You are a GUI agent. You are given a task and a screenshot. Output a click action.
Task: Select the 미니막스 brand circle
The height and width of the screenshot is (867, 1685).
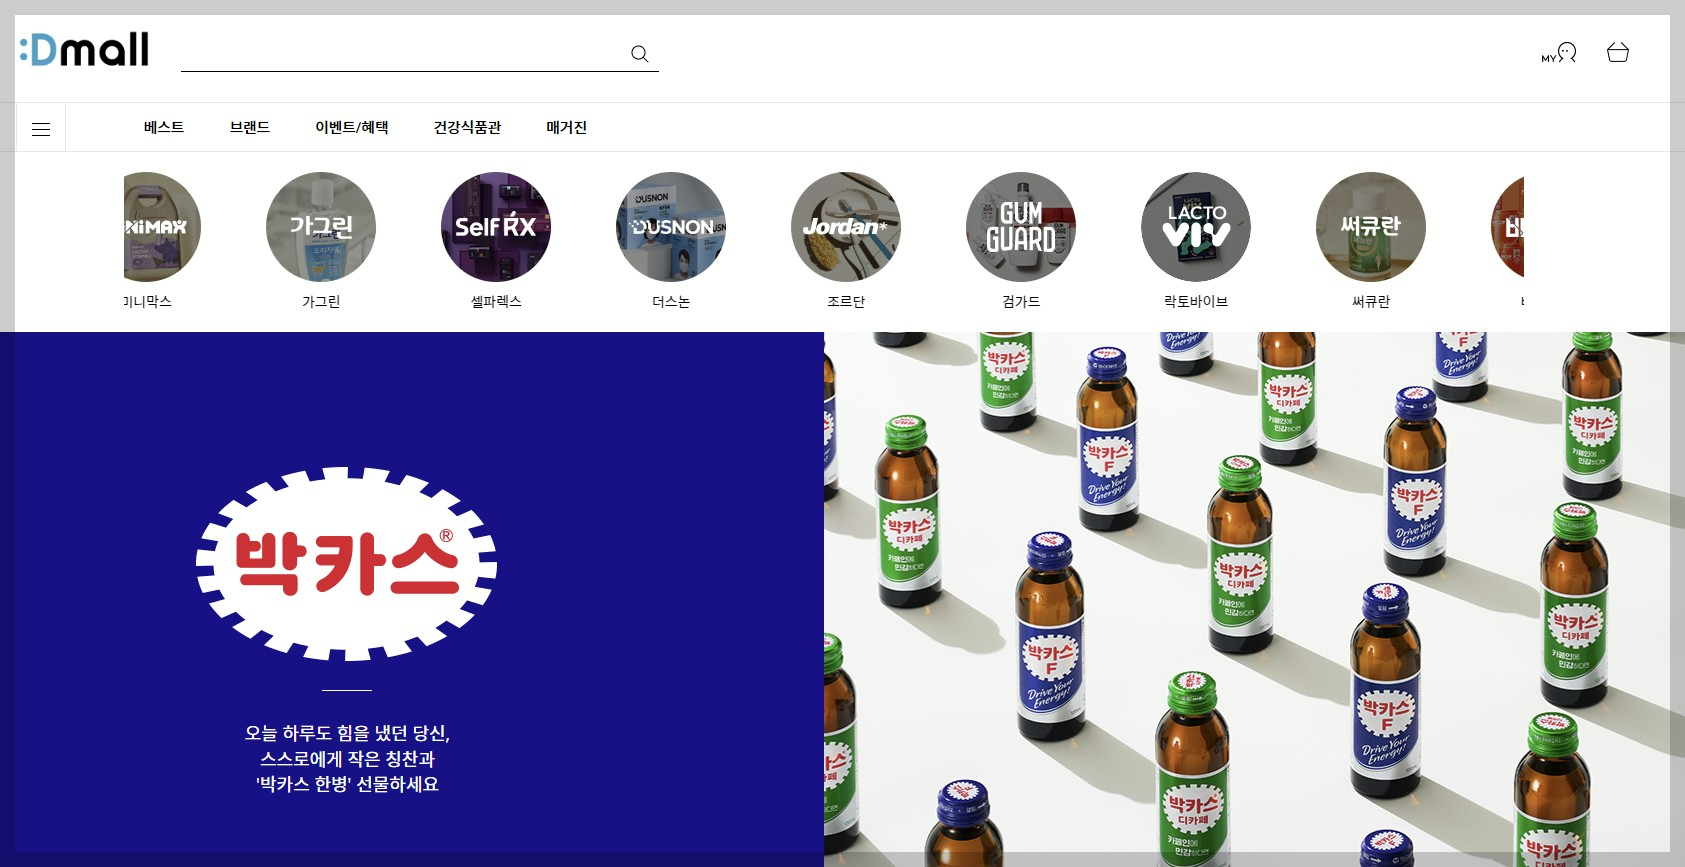point(162,227)
